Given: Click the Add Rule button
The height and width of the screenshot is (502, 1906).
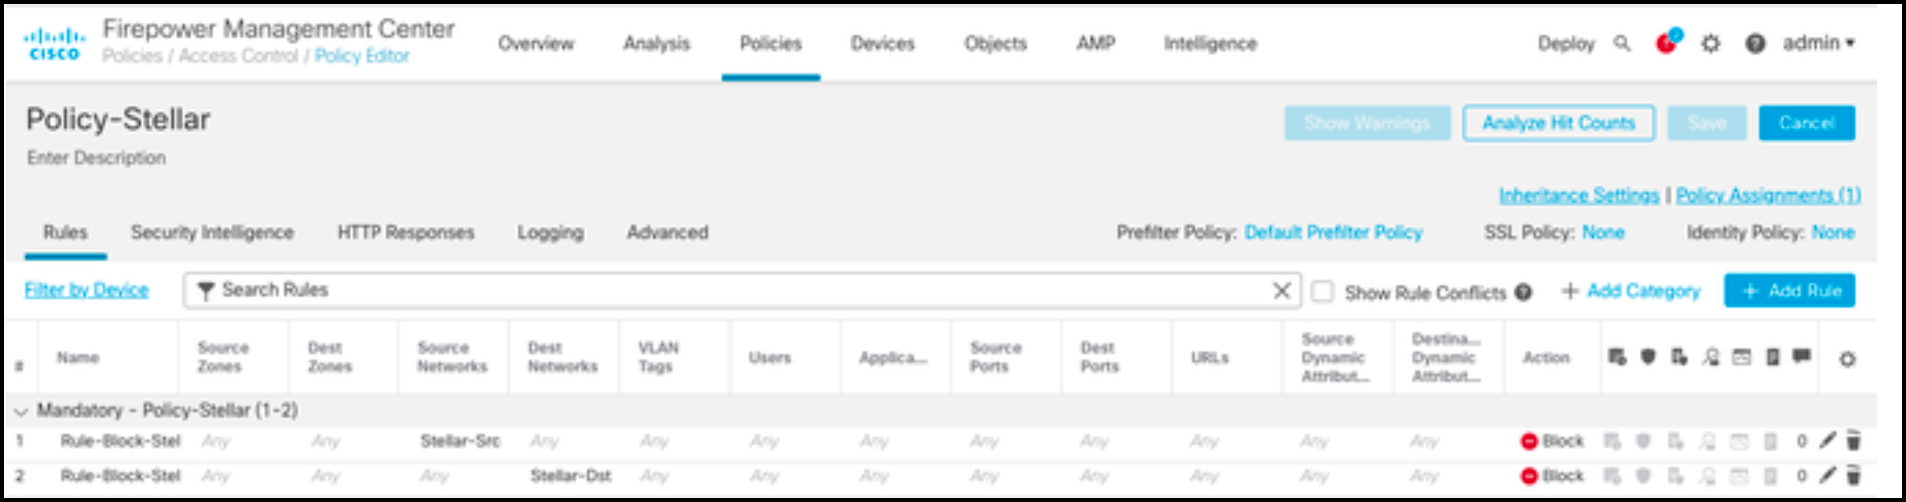Looking at the screenshot, I should tap(1789, 290).
